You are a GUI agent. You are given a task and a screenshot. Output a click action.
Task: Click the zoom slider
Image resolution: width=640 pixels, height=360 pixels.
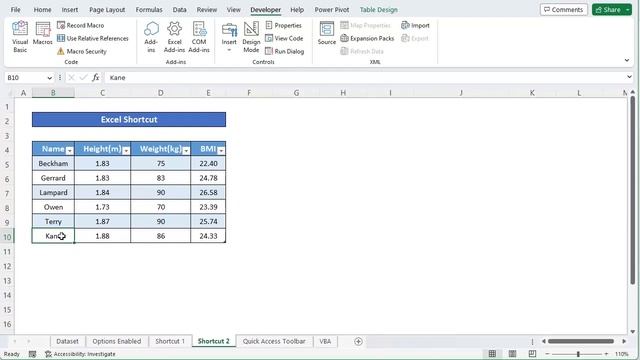coord(577,354)
